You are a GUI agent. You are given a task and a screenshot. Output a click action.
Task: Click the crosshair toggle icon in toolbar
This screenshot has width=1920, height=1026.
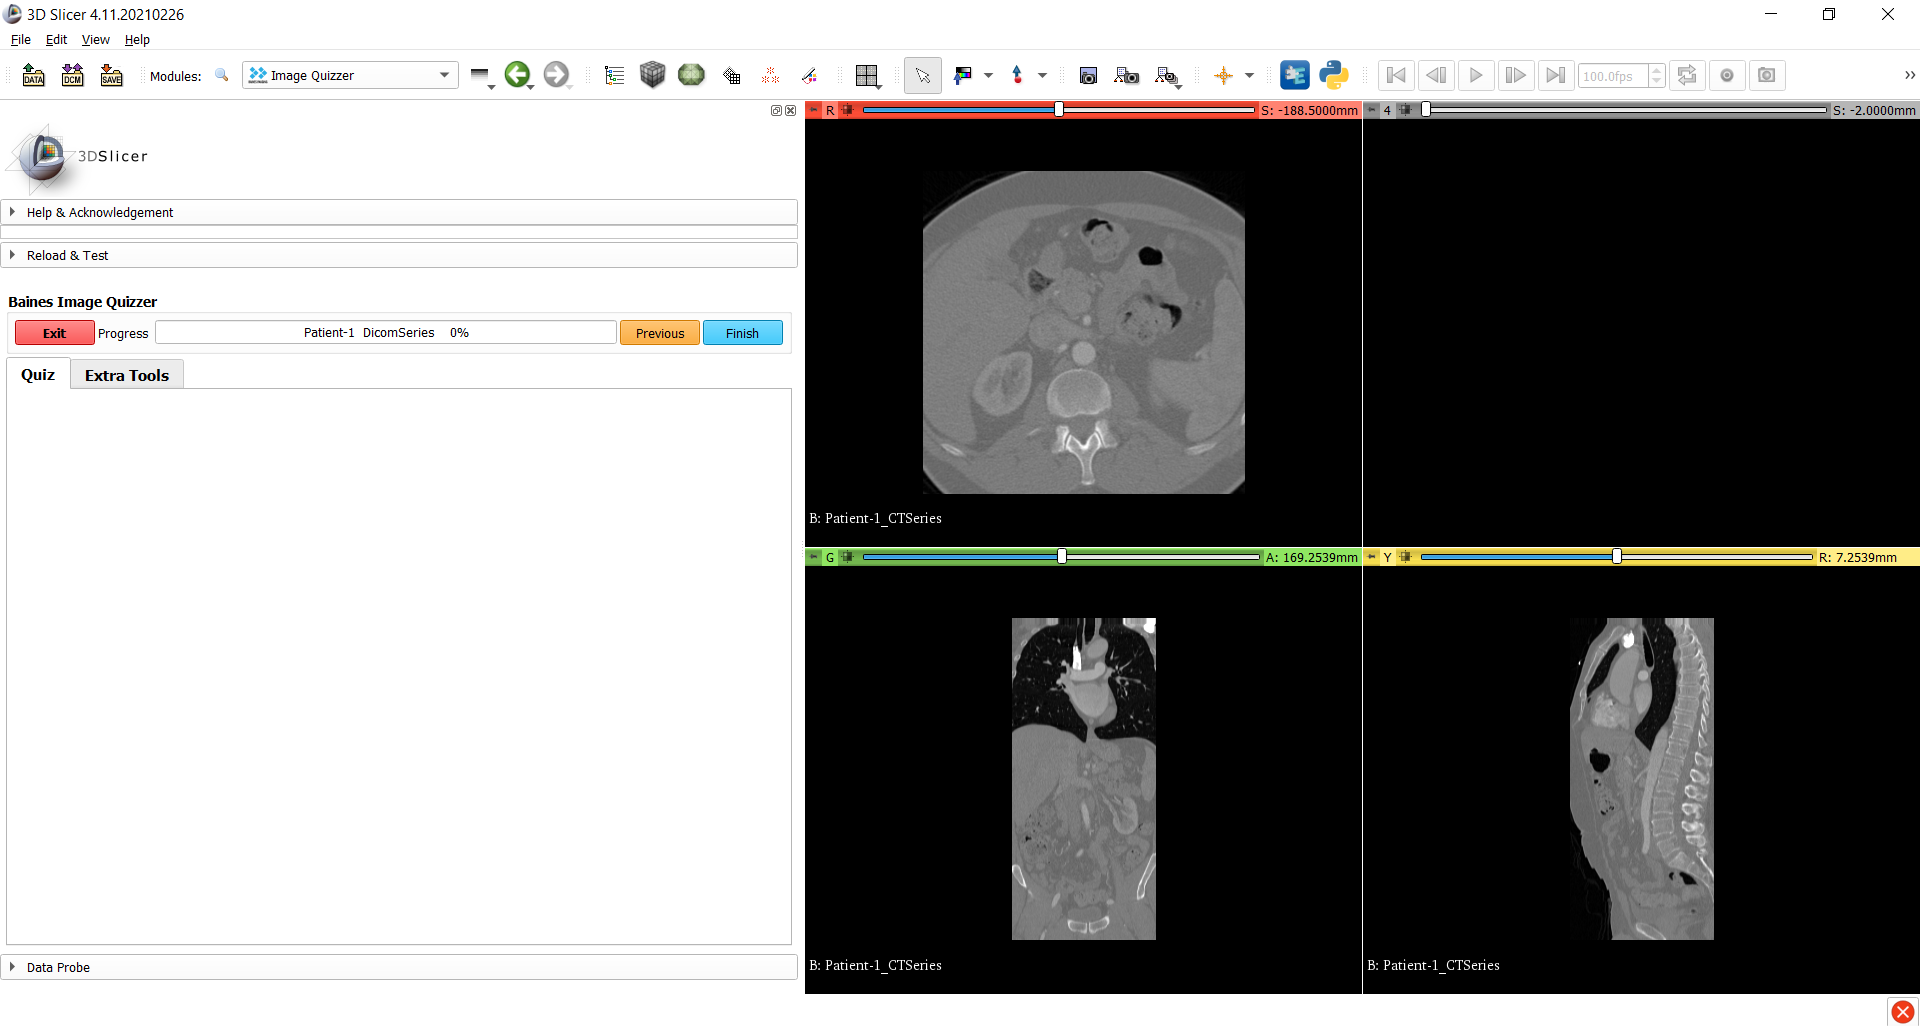[x=1225, y=75]
